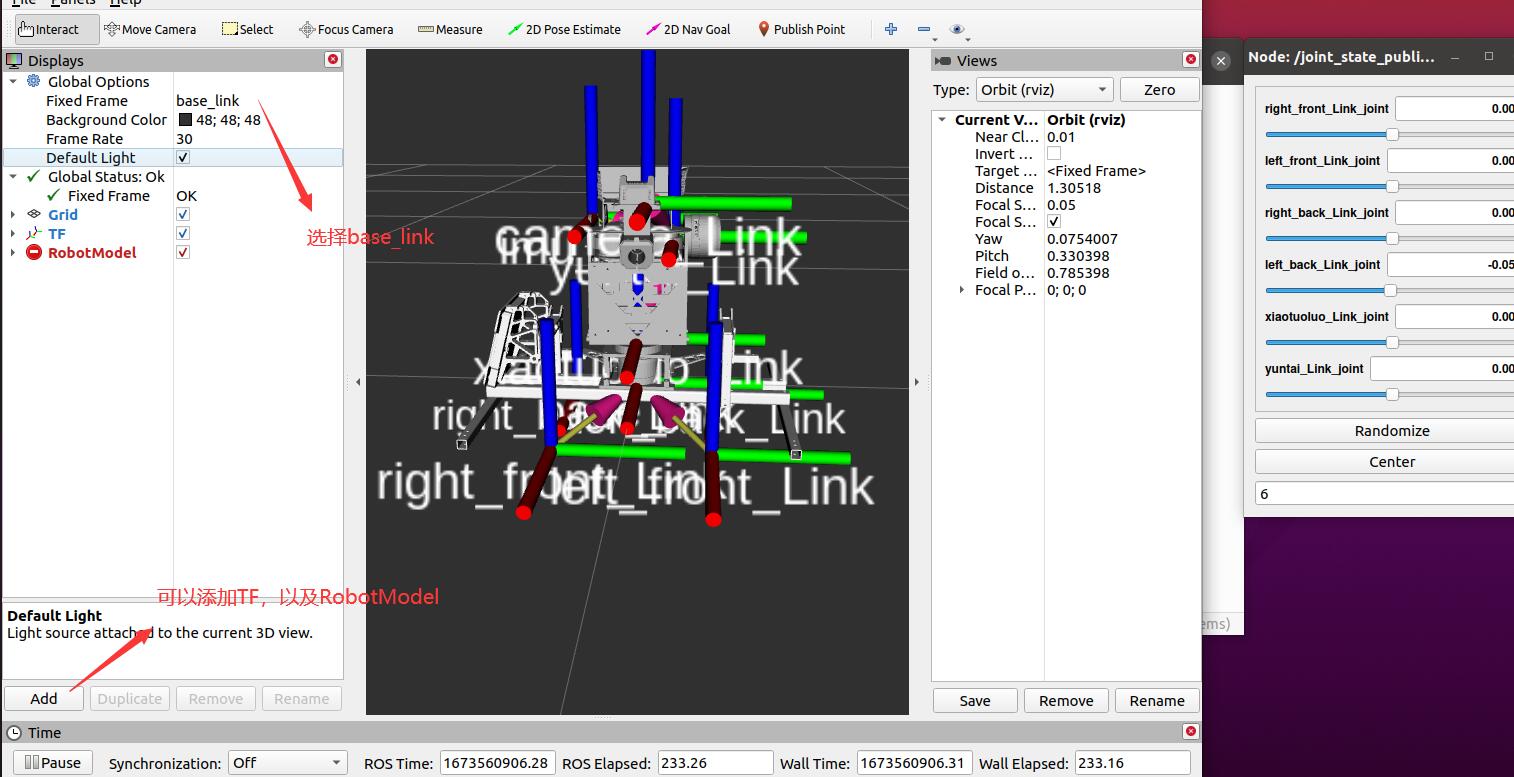Open the view Type dropdown

pos(1044,89)
